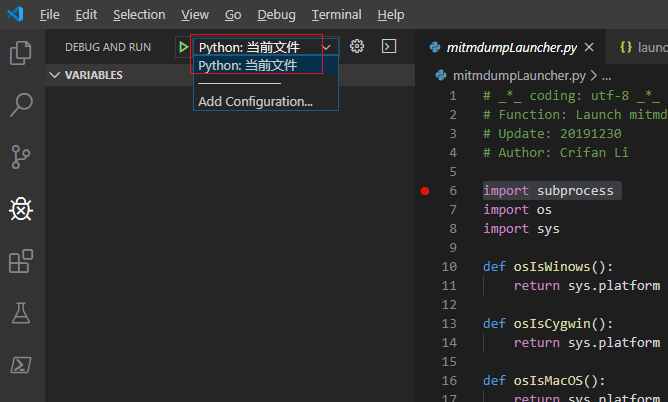This screenshot has width=668, height=402.
Task: Collapse the Variables section
Action: [56, 75]
